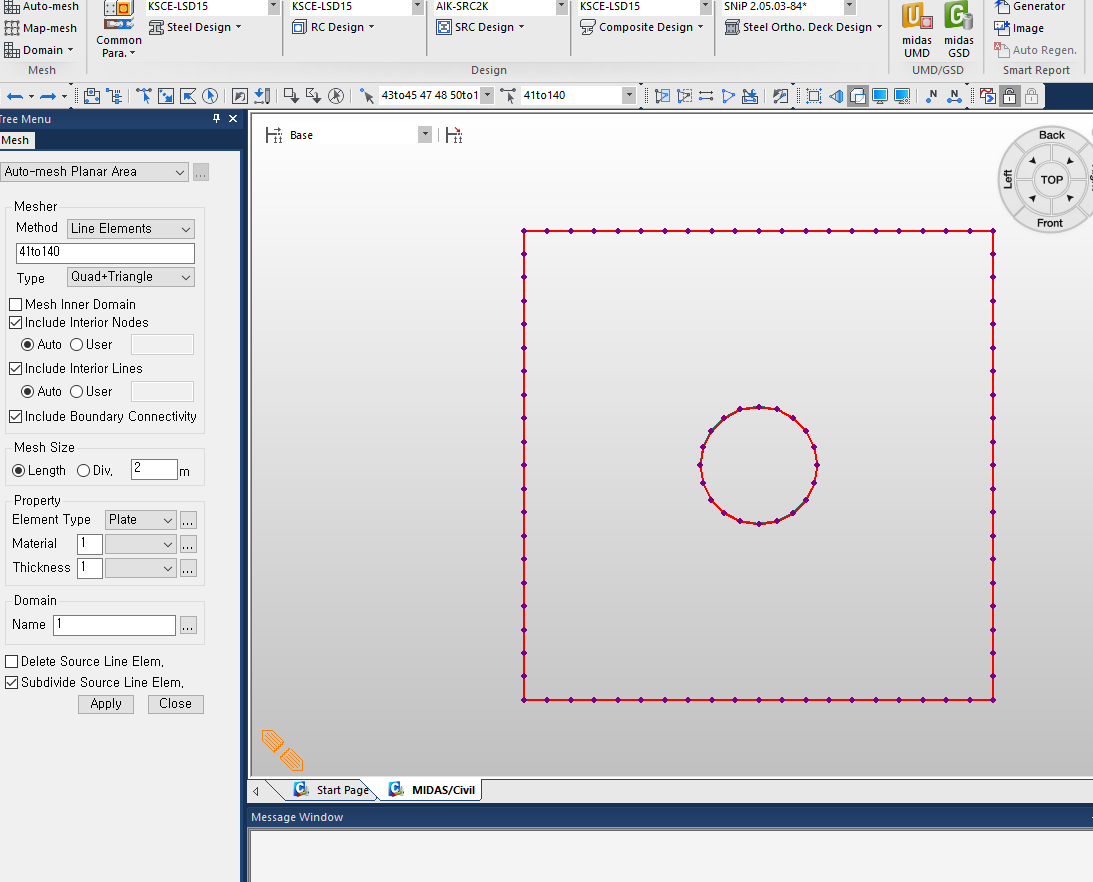Toggle the Perspective view icon

click(x=836, y=96)
